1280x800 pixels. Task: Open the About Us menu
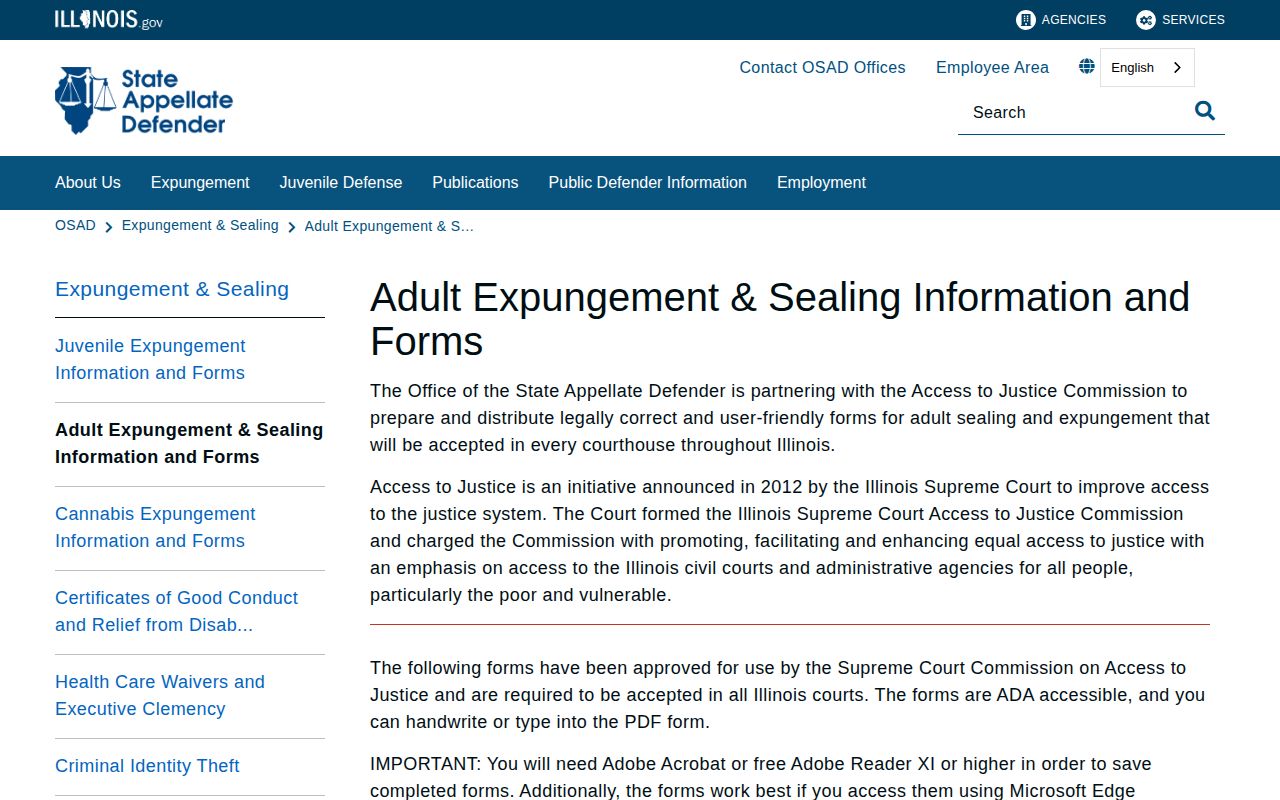(x=88, y=182)
